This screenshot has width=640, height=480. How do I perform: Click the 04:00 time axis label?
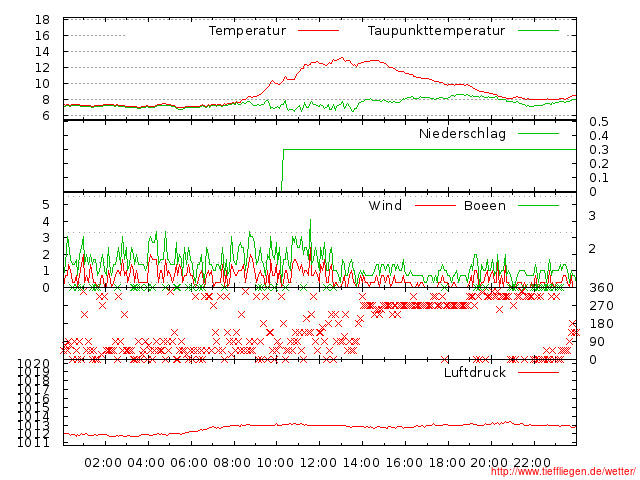pyautogui.click(x=146, y=463)
